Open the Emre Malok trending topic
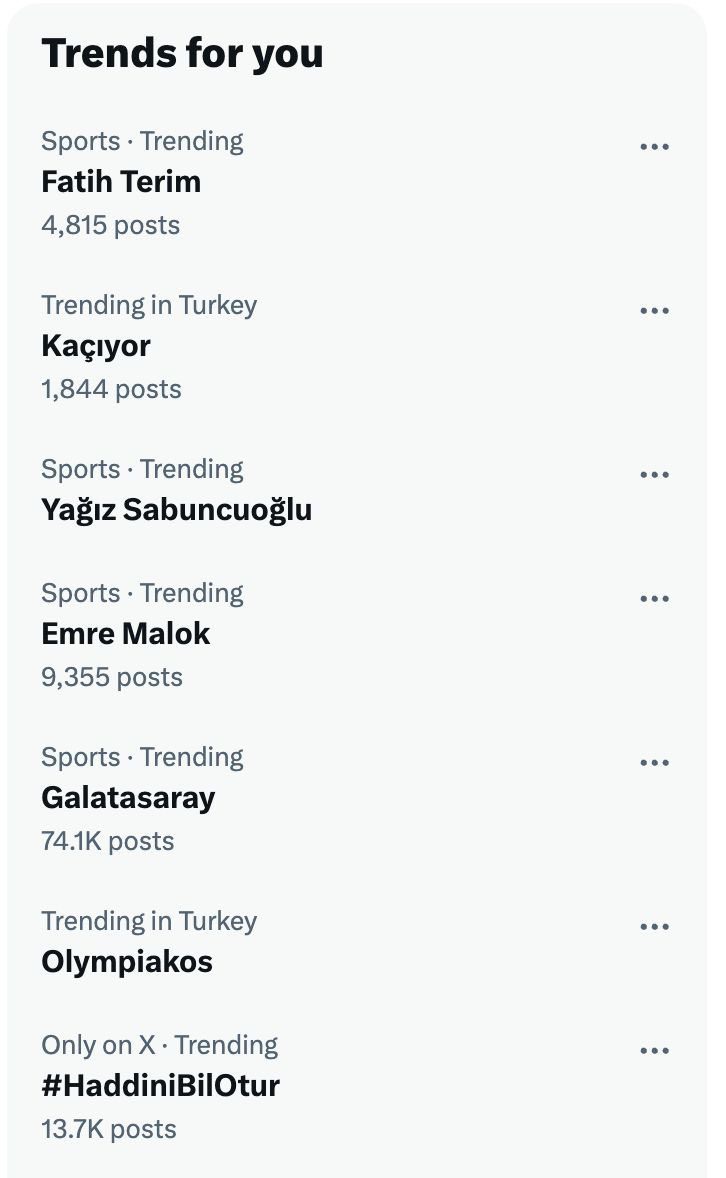This screenshot has width=726, height=1178. [126, 634]
